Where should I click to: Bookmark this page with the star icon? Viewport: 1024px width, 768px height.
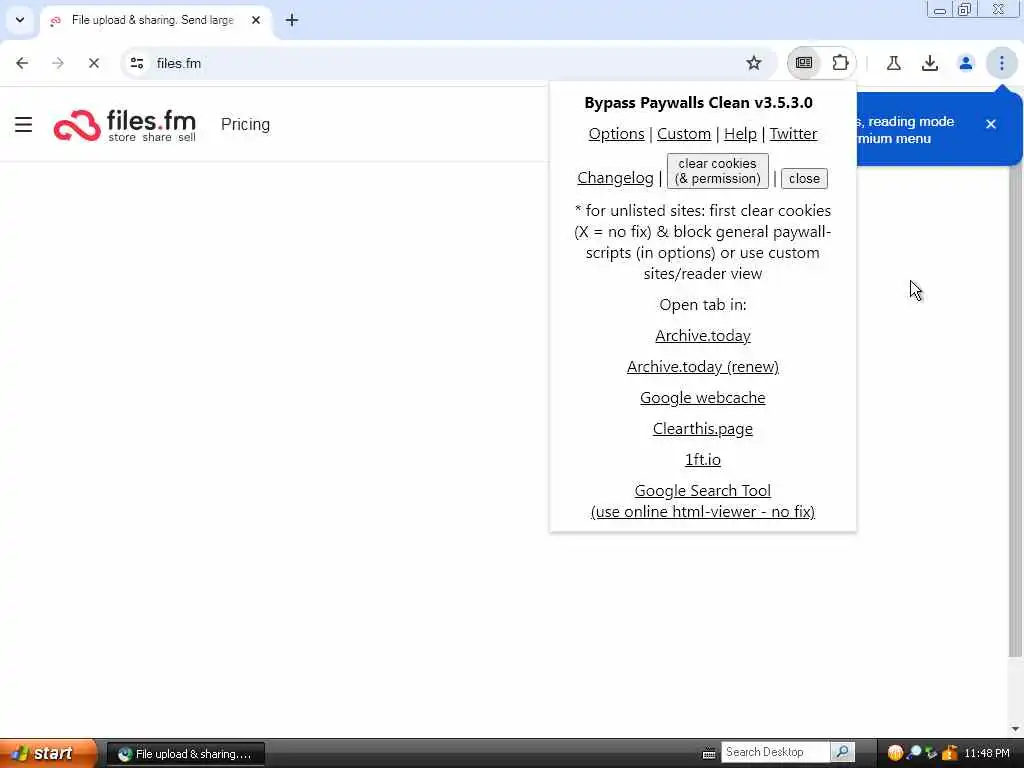point(754,63)
